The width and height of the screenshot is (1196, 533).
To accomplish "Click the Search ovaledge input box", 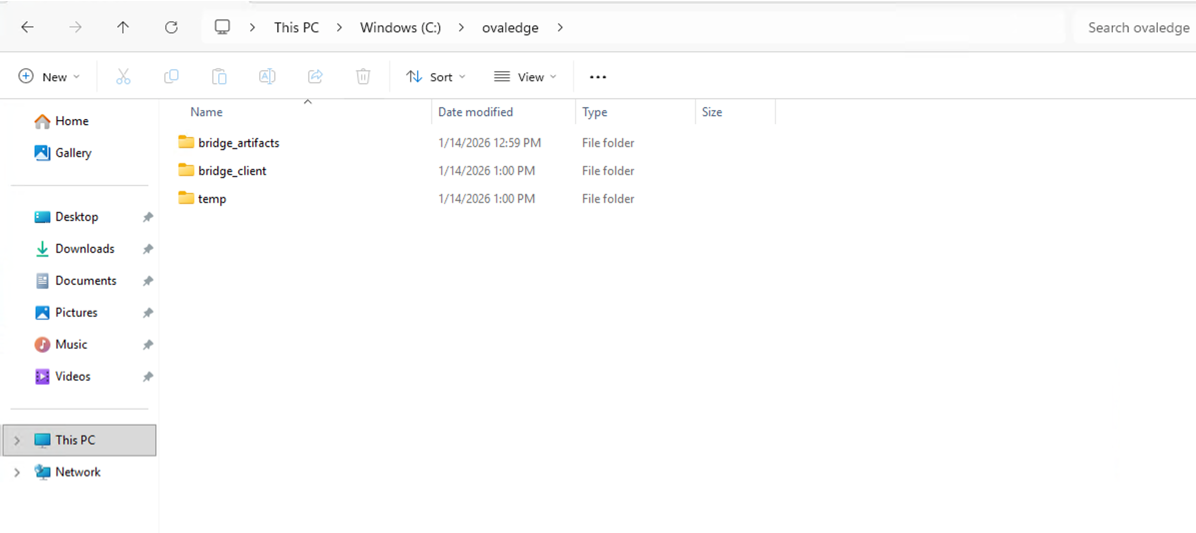I will [x=1137, y=27].
